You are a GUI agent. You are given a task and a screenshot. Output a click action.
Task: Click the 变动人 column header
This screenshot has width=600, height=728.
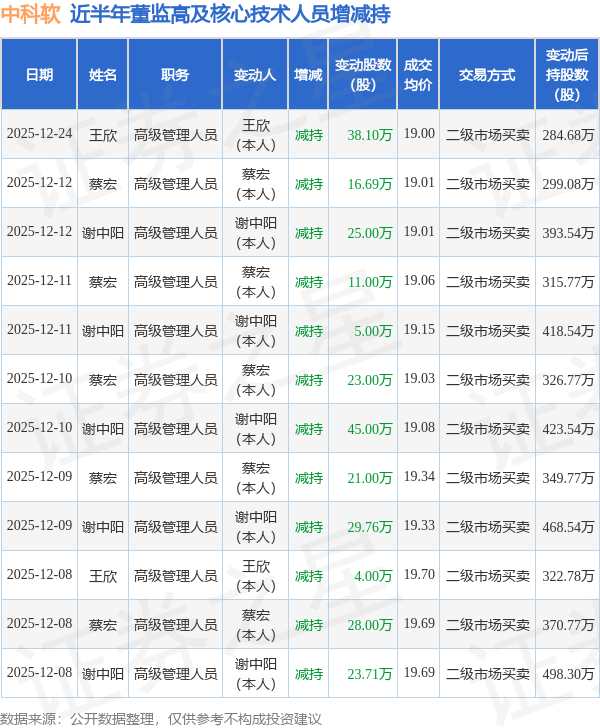click(x=255, y=74)
